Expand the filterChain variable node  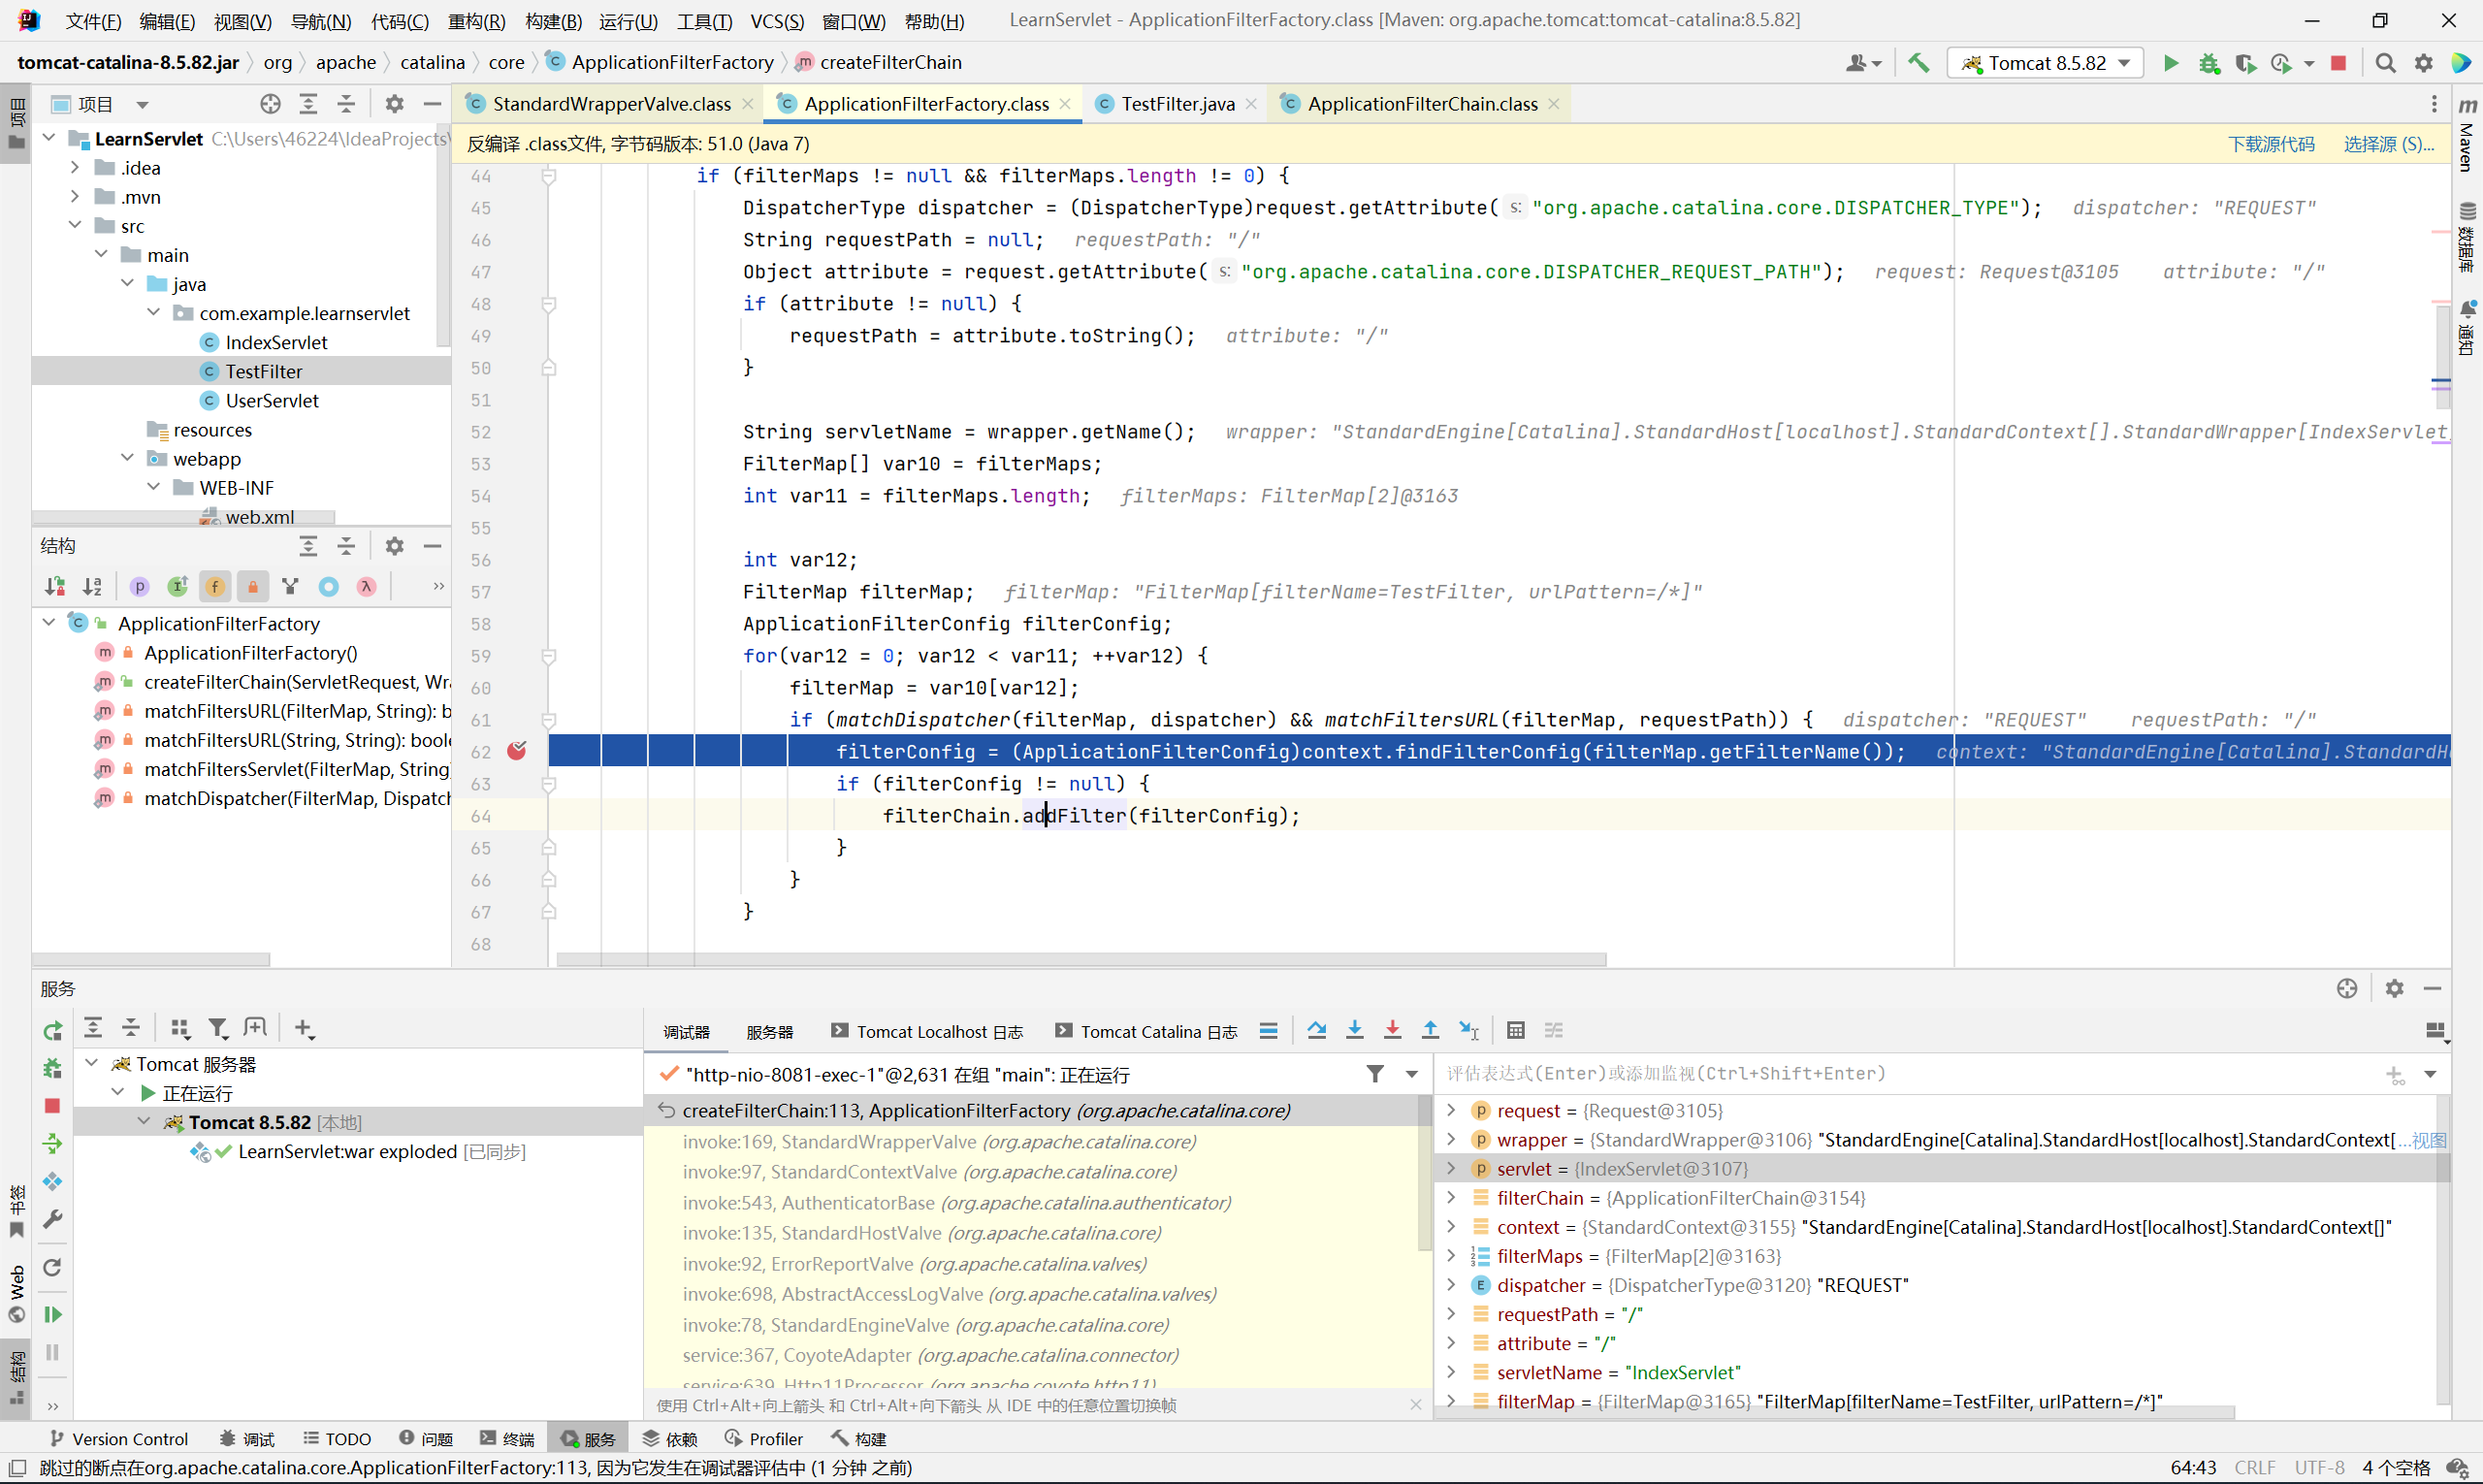point(1451,1197)
